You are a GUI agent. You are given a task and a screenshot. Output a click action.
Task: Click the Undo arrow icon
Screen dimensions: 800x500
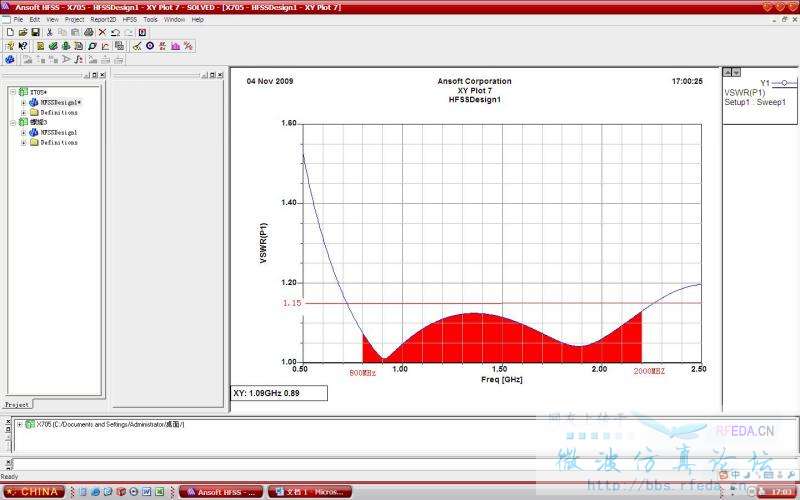115,33
